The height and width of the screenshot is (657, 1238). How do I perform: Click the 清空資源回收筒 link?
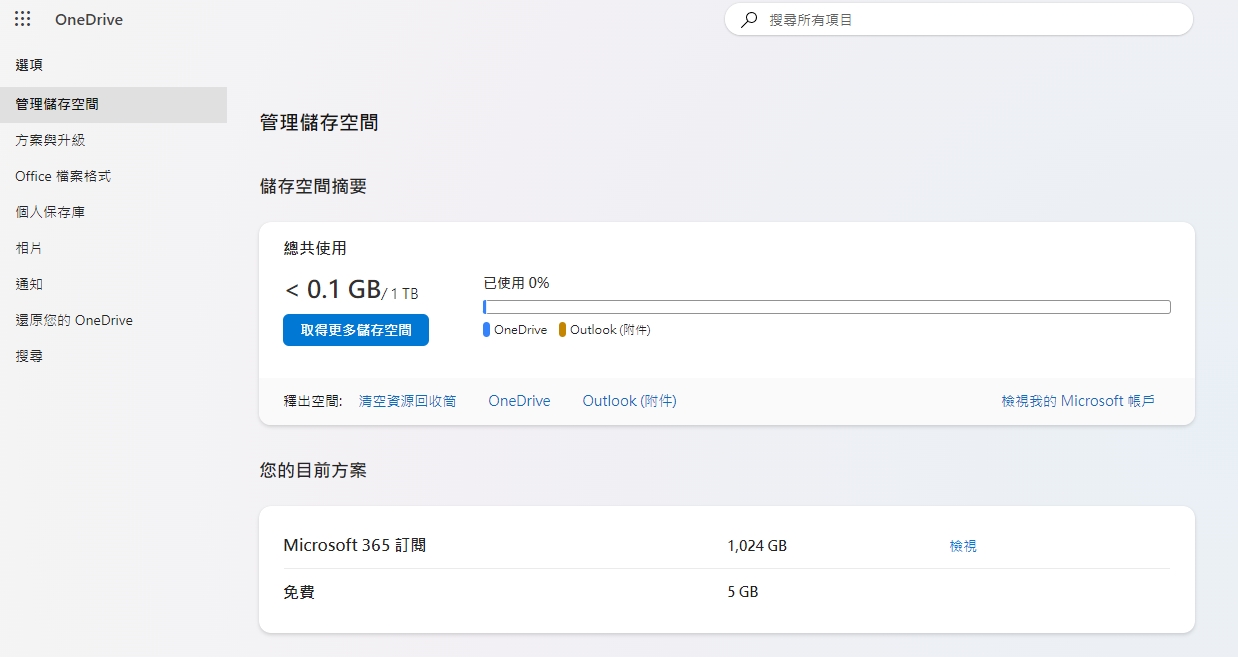click(x=408, y=400)
